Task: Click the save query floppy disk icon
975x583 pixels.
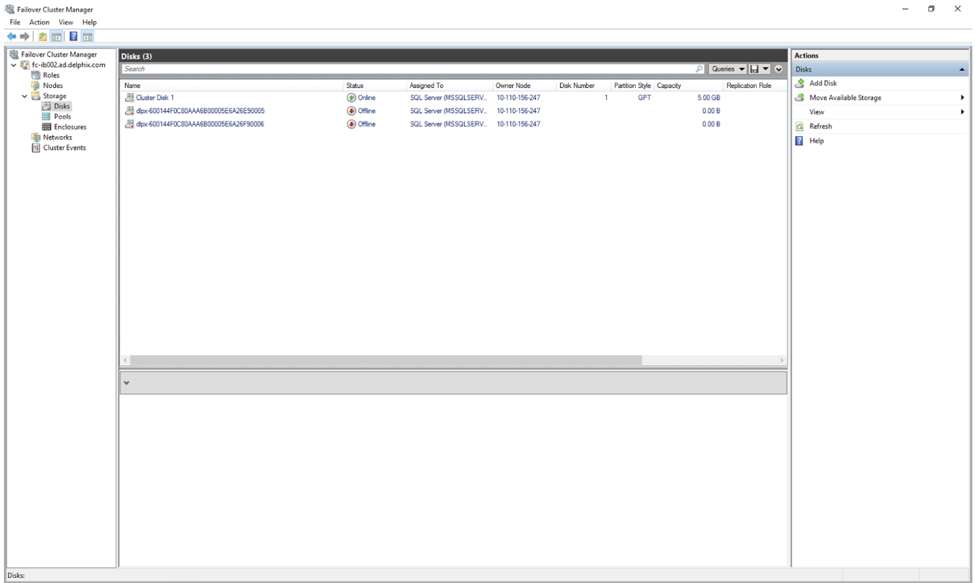Action: coord(755,69)
